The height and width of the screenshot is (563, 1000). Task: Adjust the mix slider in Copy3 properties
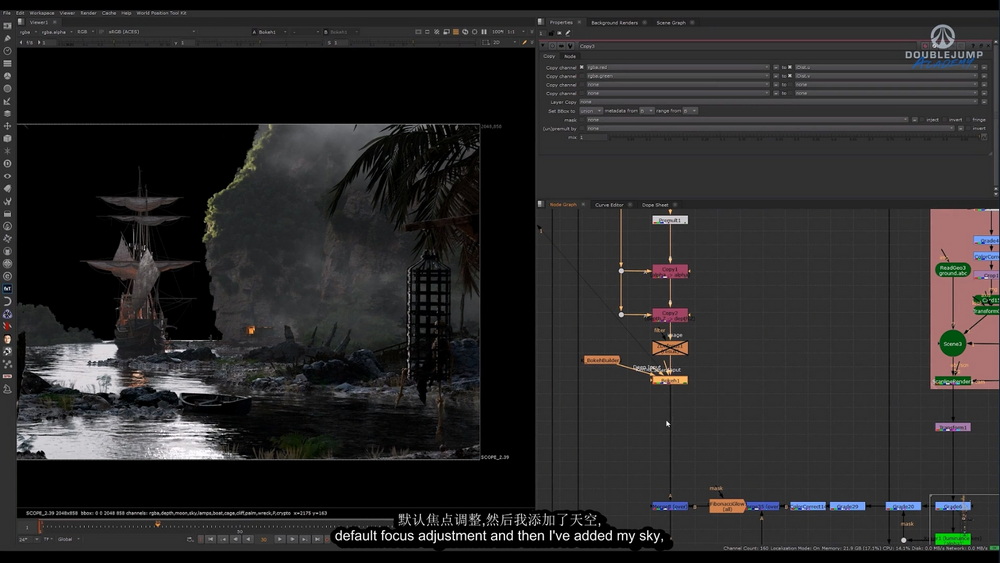[x=794, y=138]
